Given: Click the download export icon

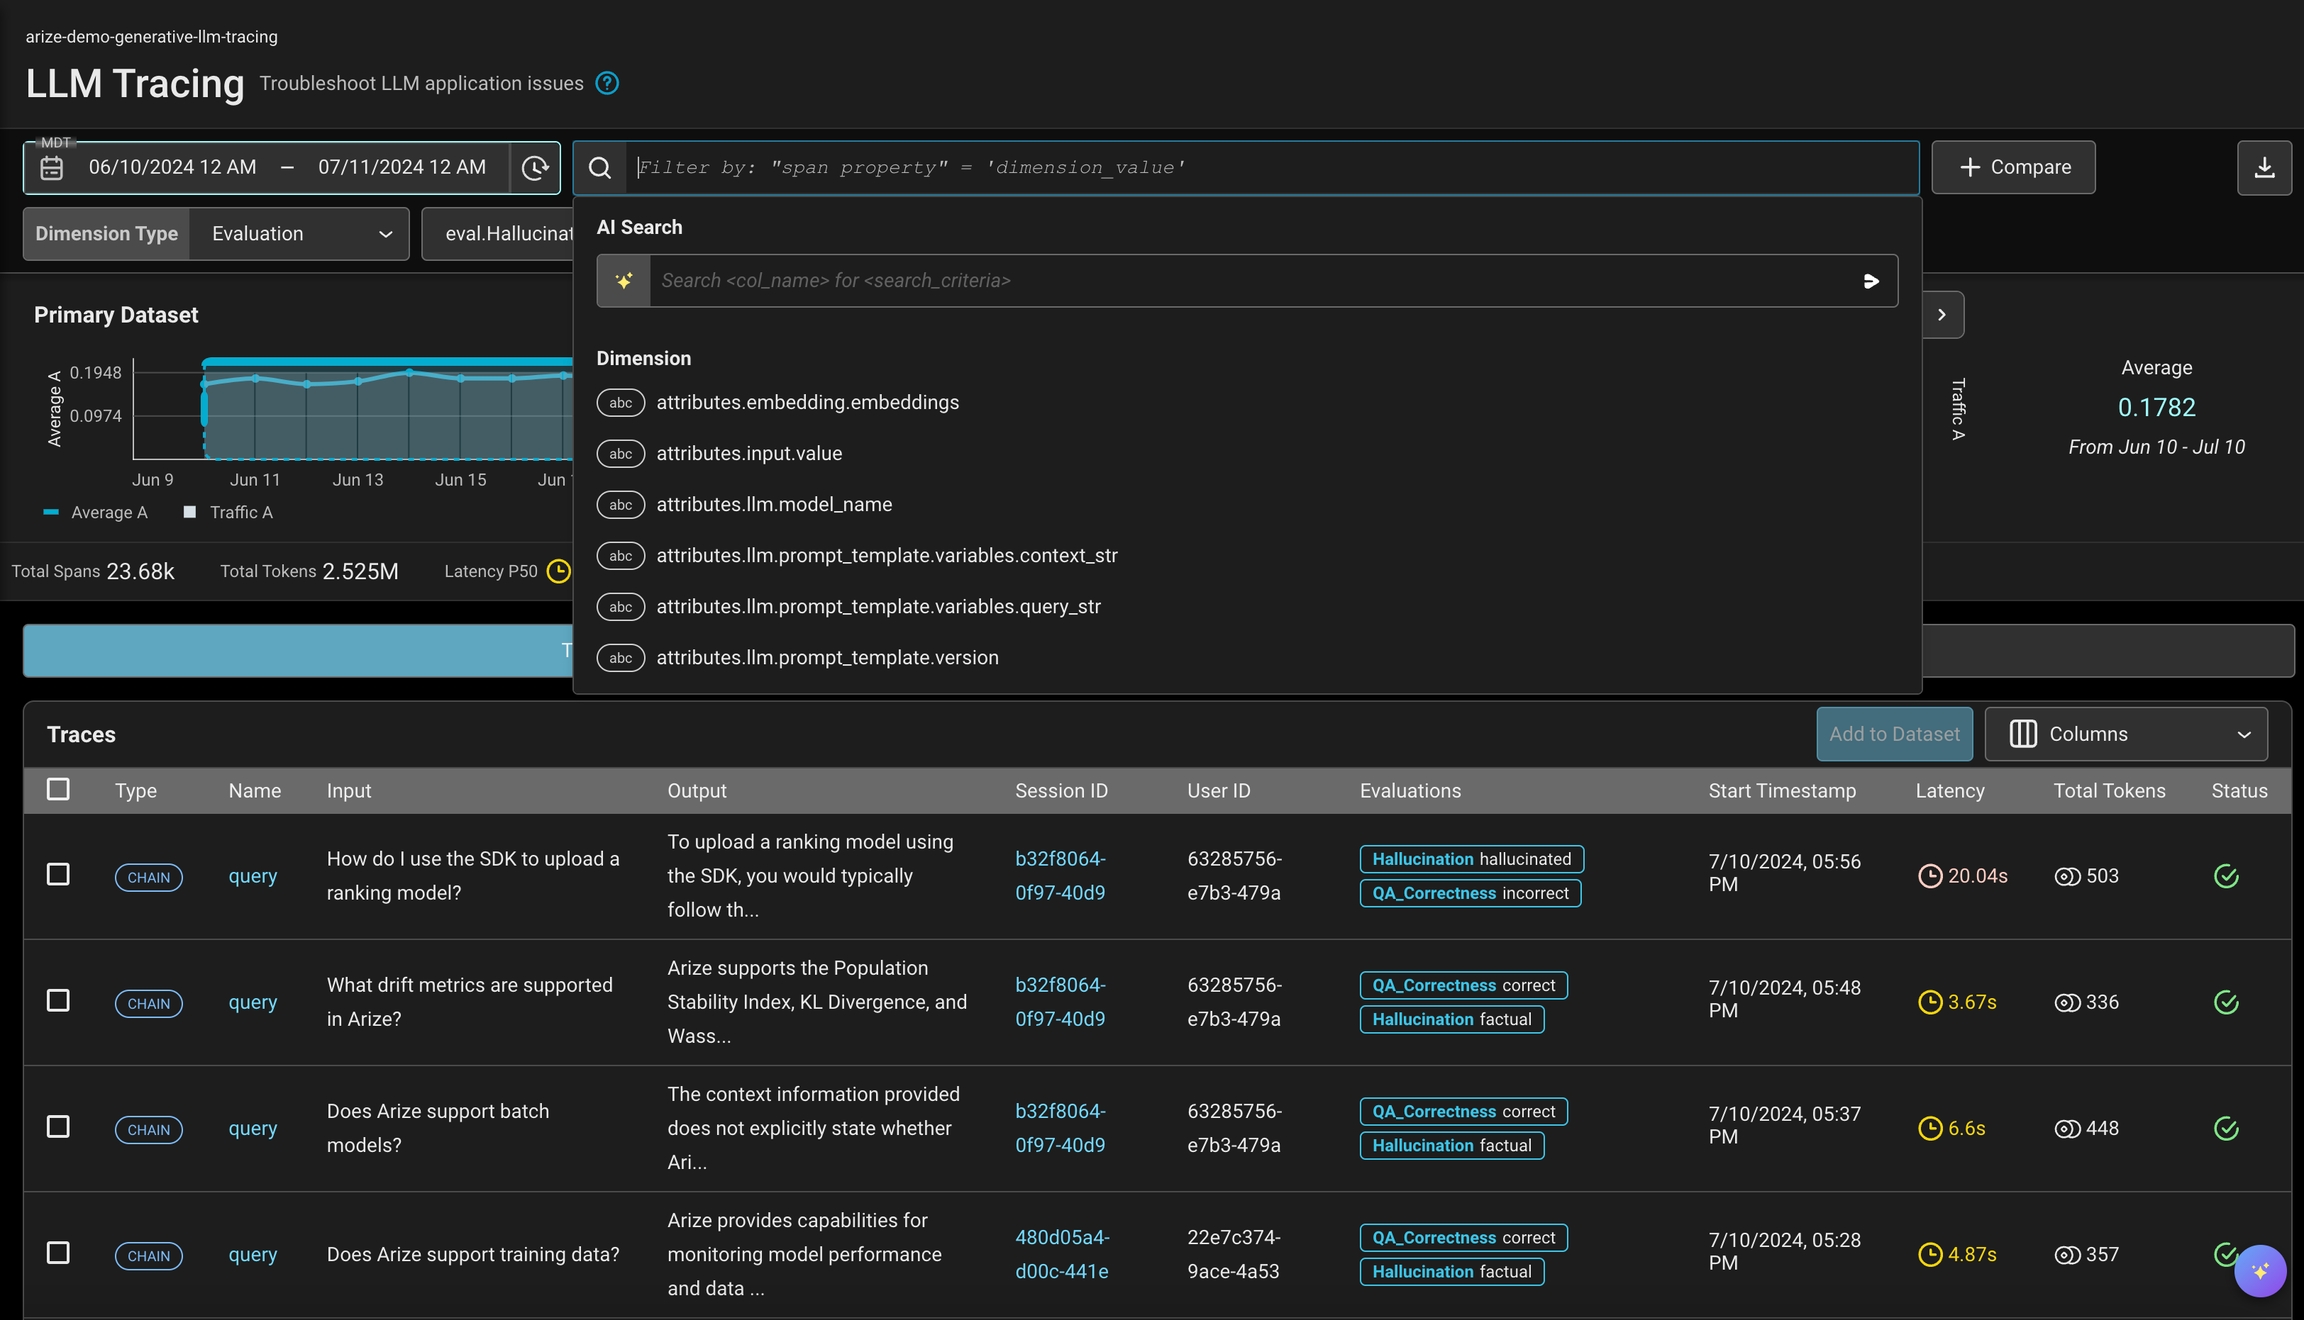Looking at the screenshot, I should coord(2264,168).
